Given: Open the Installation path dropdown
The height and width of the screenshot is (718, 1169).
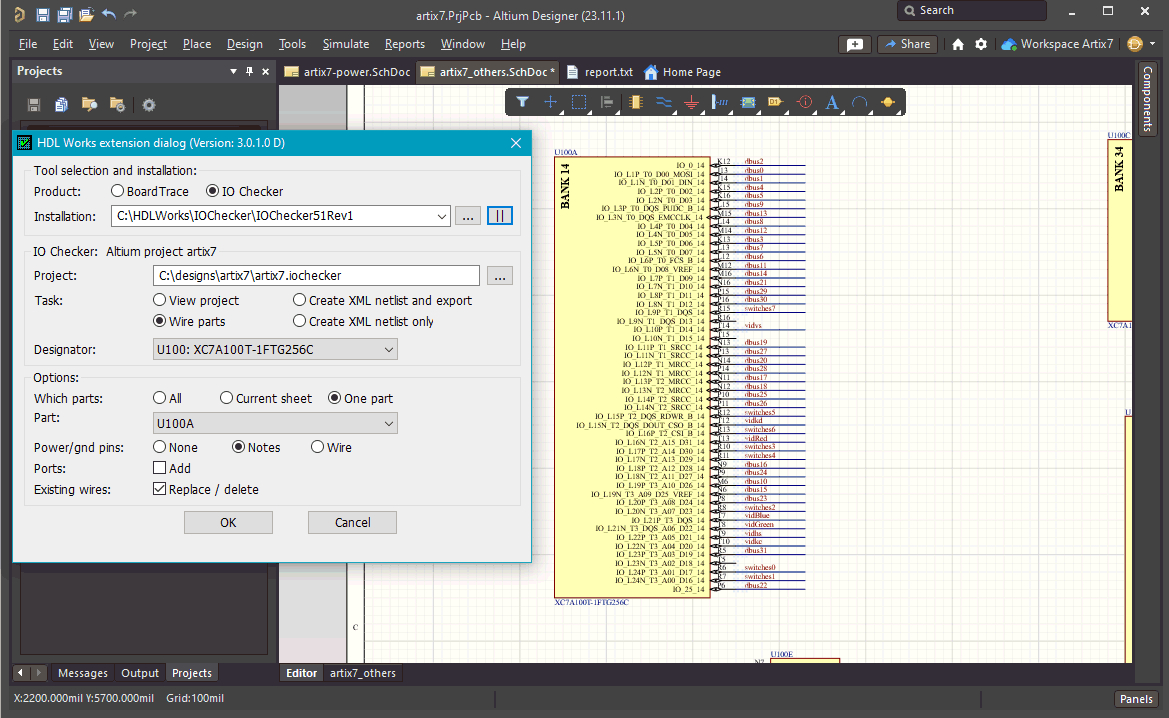Looking at the screenshot, I should pos(442,216).
